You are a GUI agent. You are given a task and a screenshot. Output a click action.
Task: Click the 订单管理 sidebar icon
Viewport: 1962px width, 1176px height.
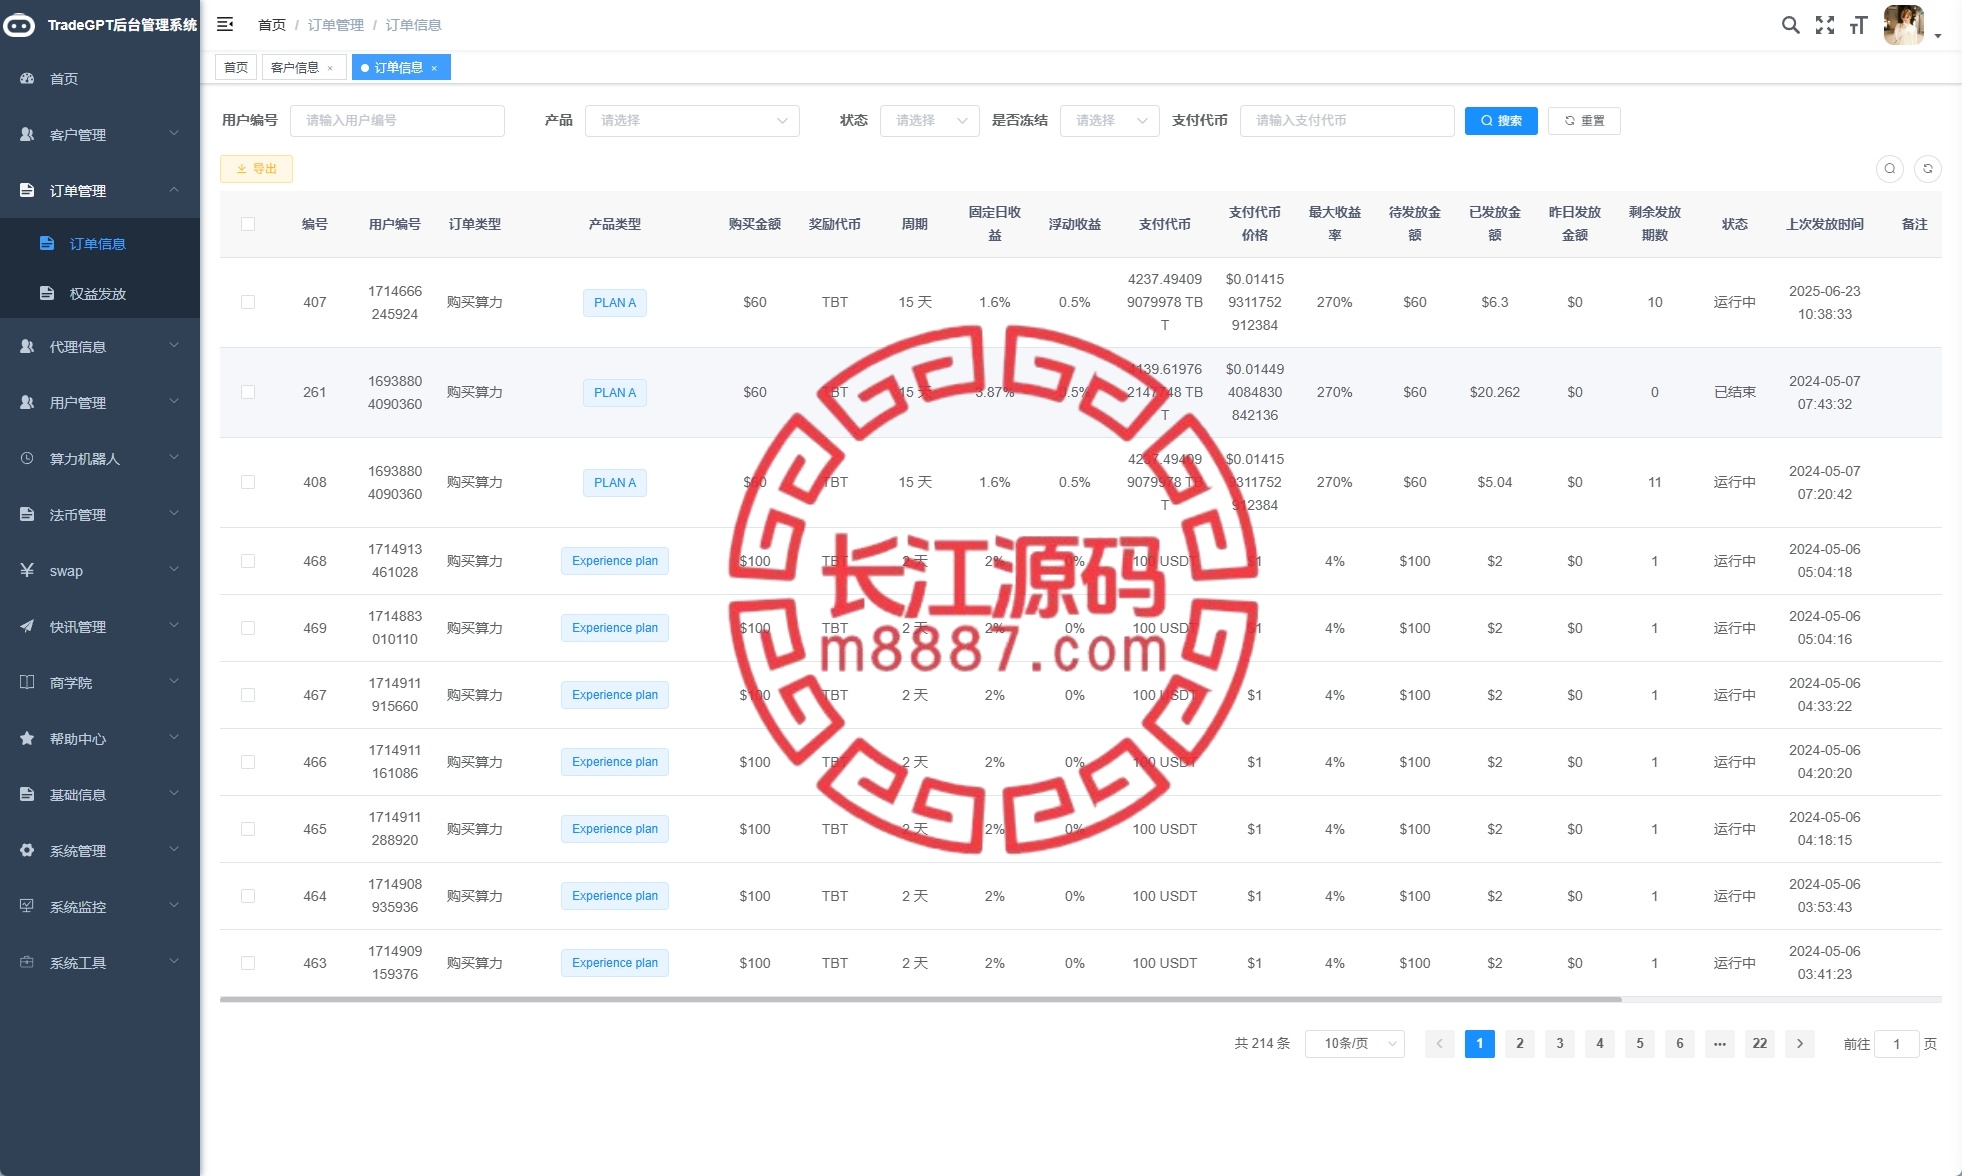tap(27, 190)
